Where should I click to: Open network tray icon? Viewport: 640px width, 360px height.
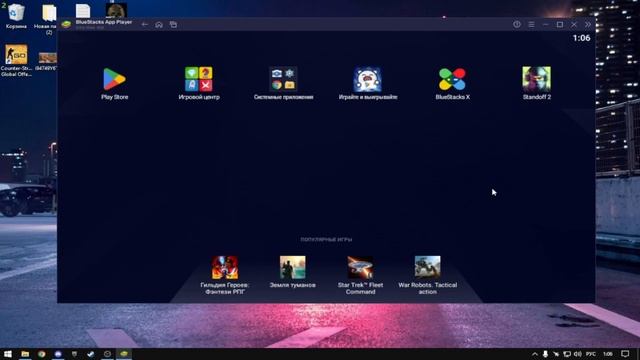(567, 354)
